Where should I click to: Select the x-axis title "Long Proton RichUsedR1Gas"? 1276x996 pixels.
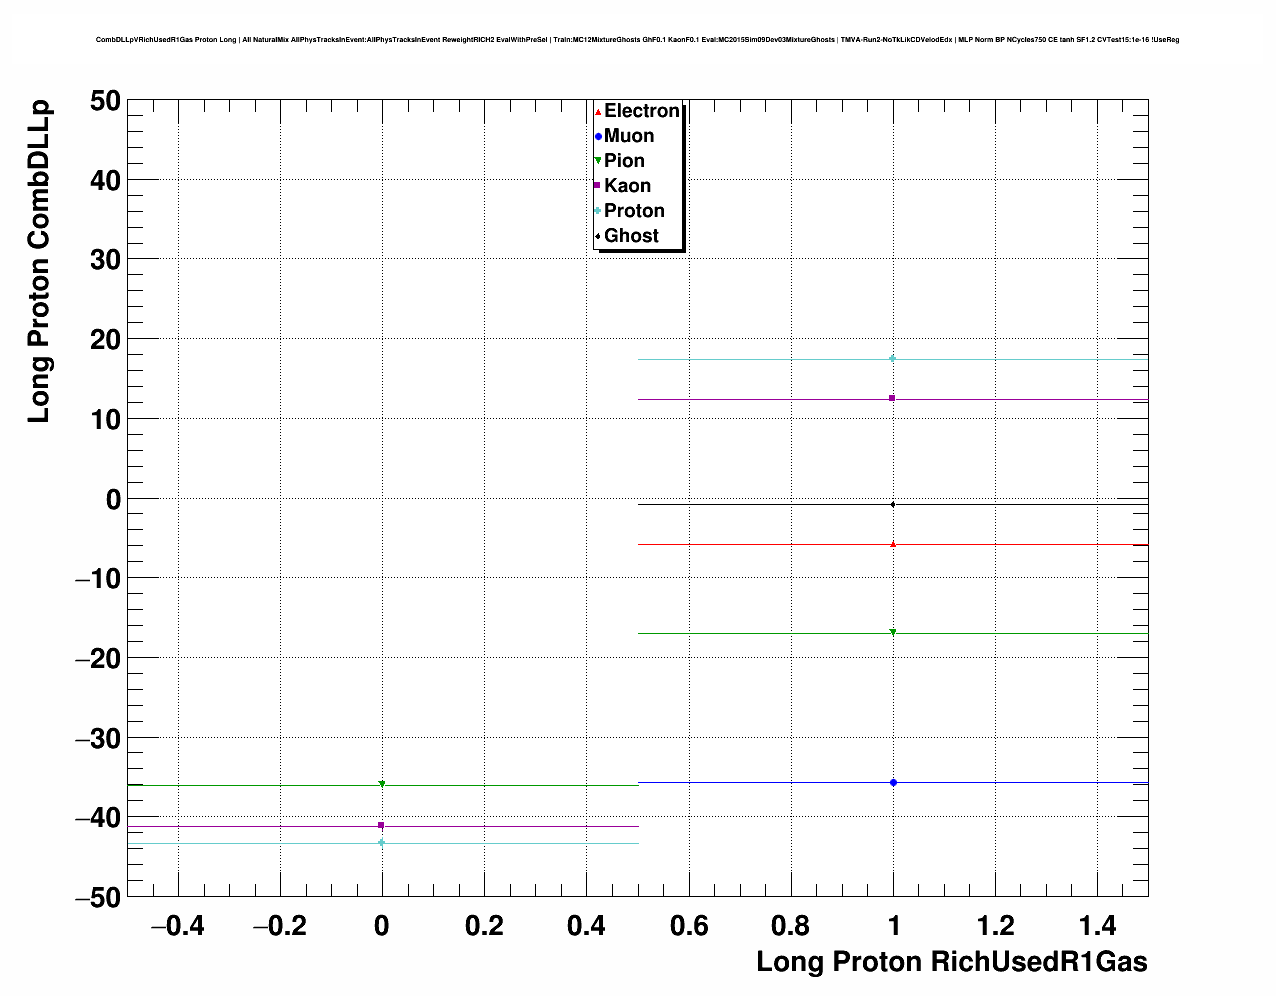(x=951, y=962)
